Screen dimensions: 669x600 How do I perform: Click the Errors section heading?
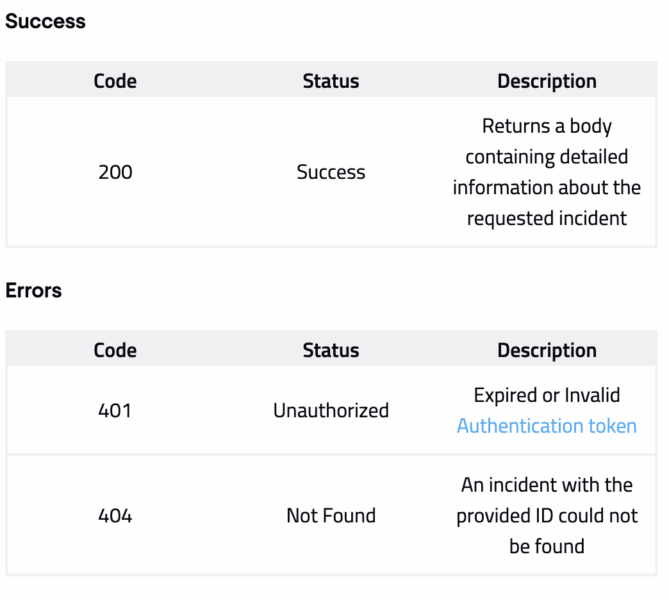click(x=34, y=291)
